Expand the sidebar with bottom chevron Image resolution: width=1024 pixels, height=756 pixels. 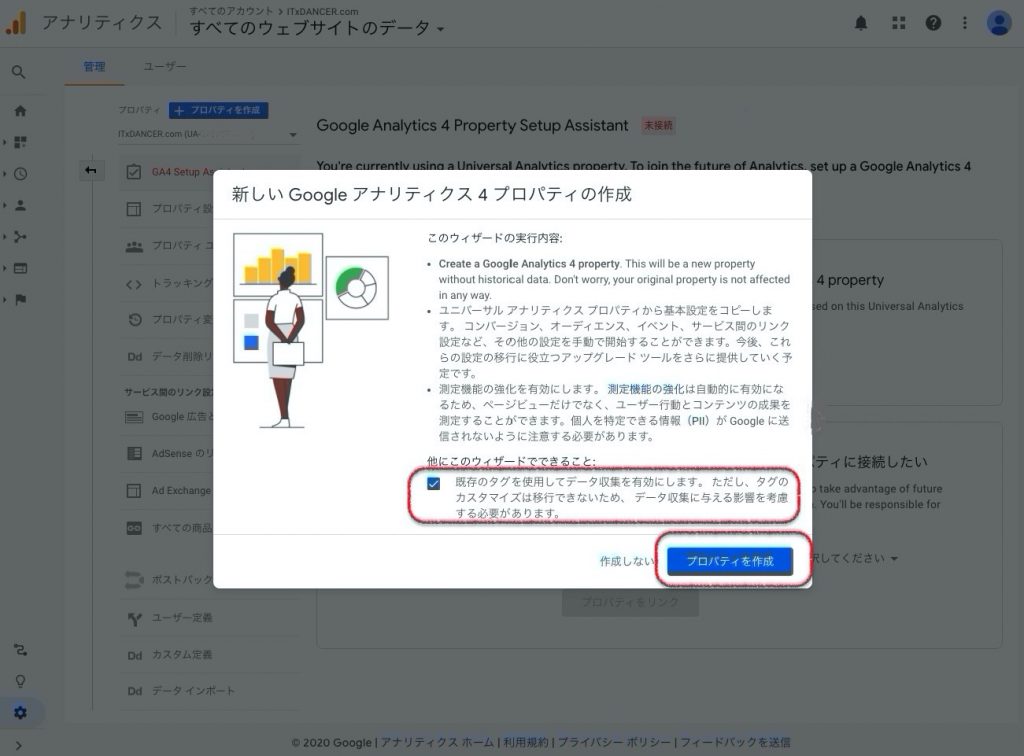pyautogui.click(x=19, y=745)
